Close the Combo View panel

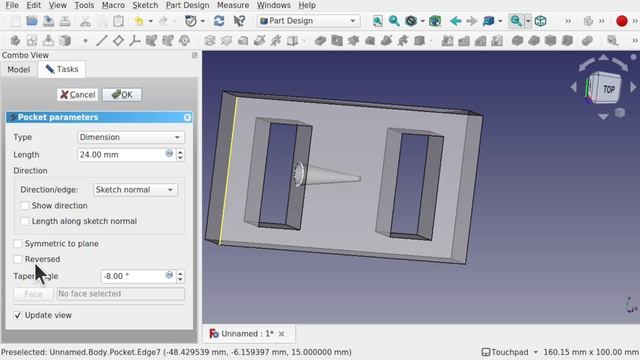195,55
